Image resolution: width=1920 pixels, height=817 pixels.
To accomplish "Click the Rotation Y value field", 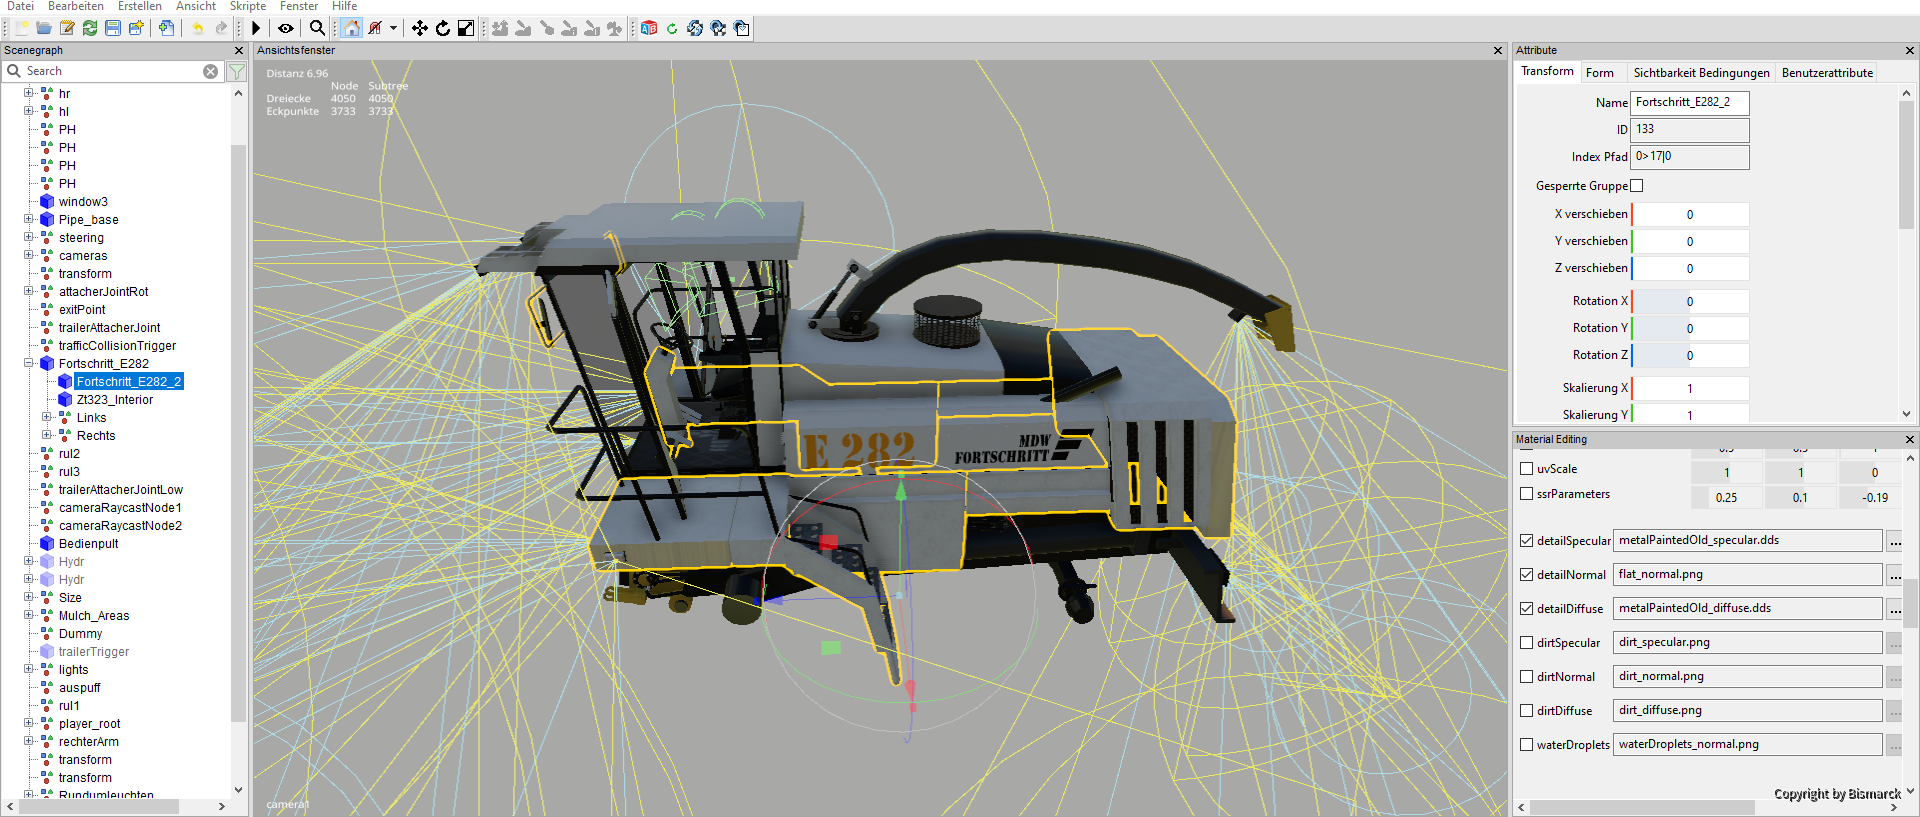I will click(1690, 328).
